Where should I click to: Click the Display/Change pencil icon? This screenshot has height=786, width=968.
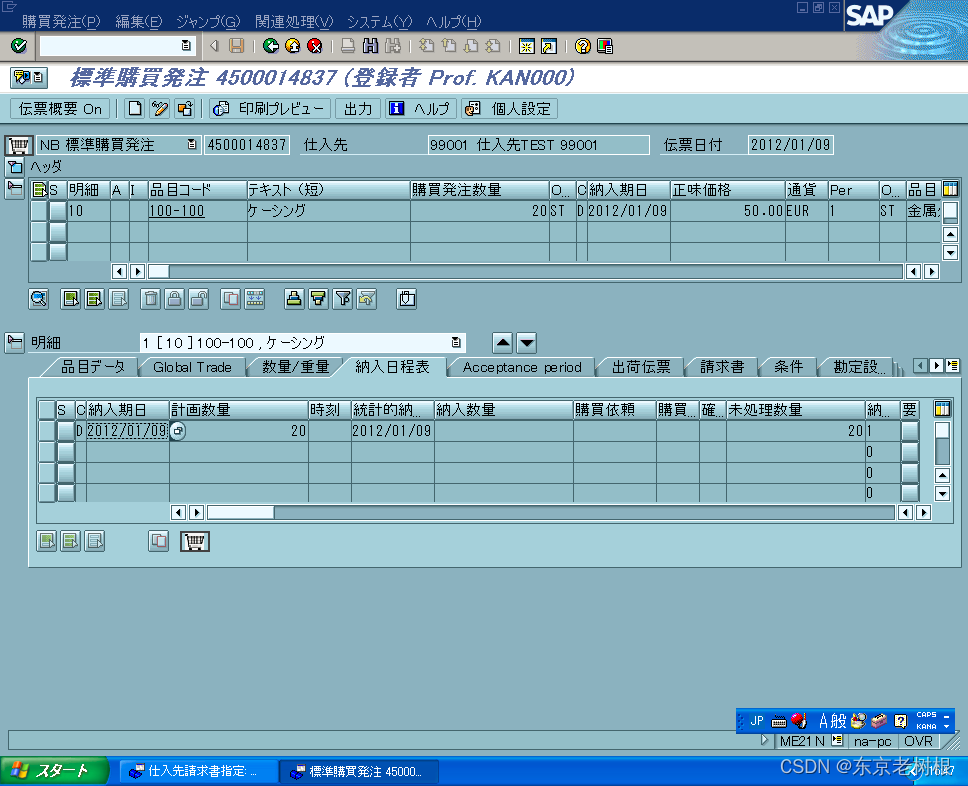point(159,109)
